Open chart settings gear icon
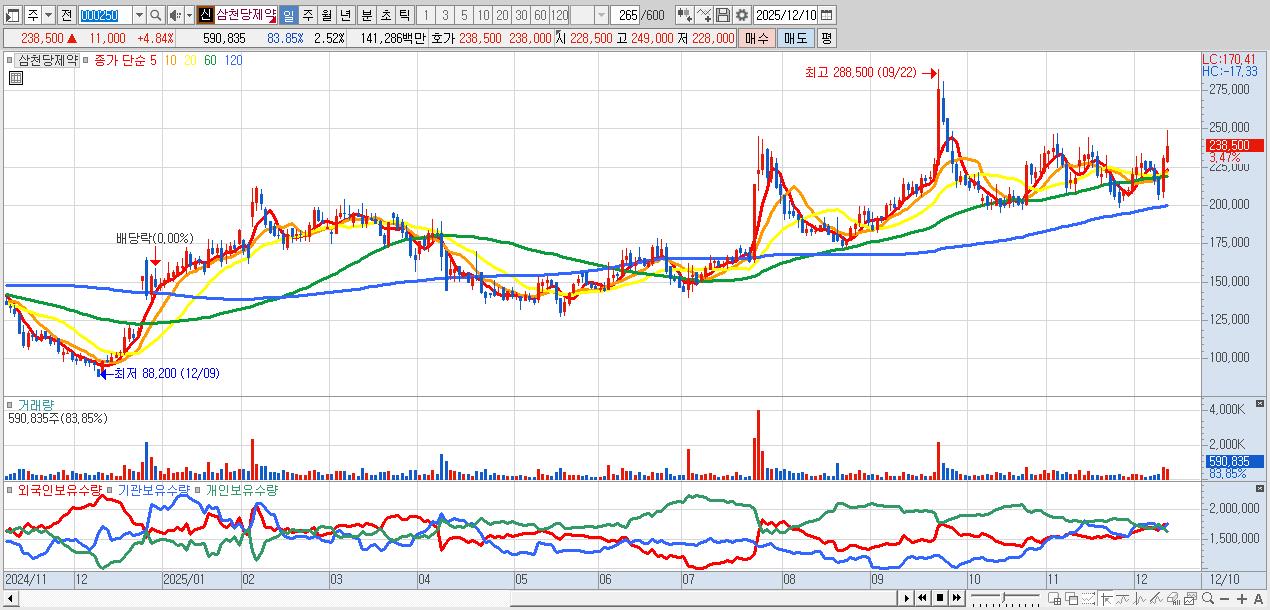1270x610 pixels. (742, 15)
